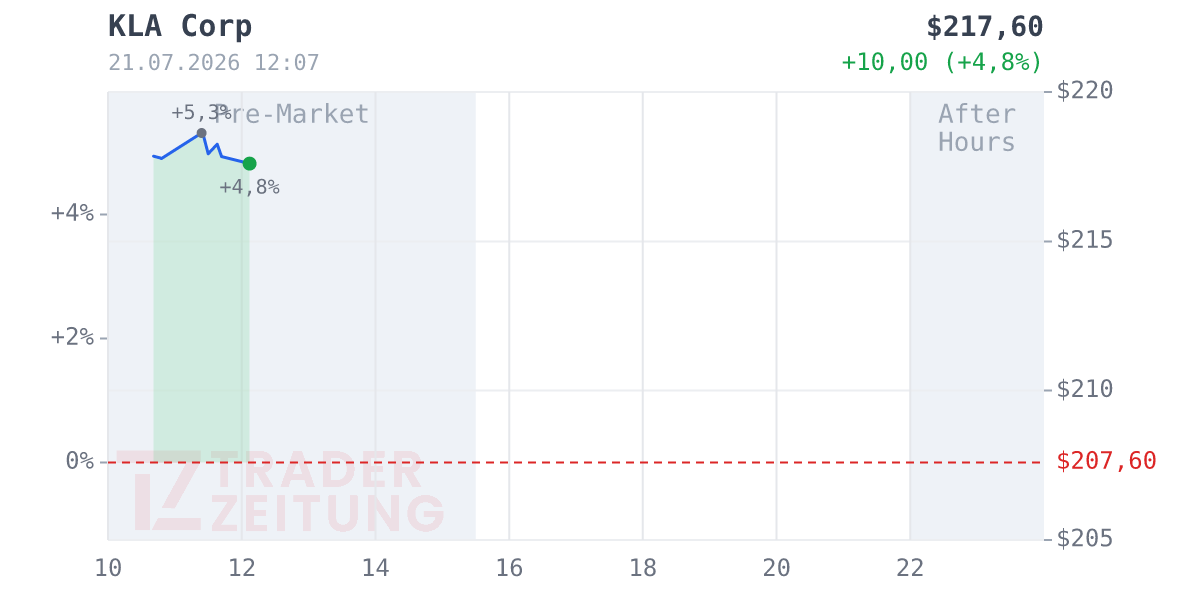Click the $217,60 current price label
Viewport: 1200px width, 600px height.
pos(985,27)
